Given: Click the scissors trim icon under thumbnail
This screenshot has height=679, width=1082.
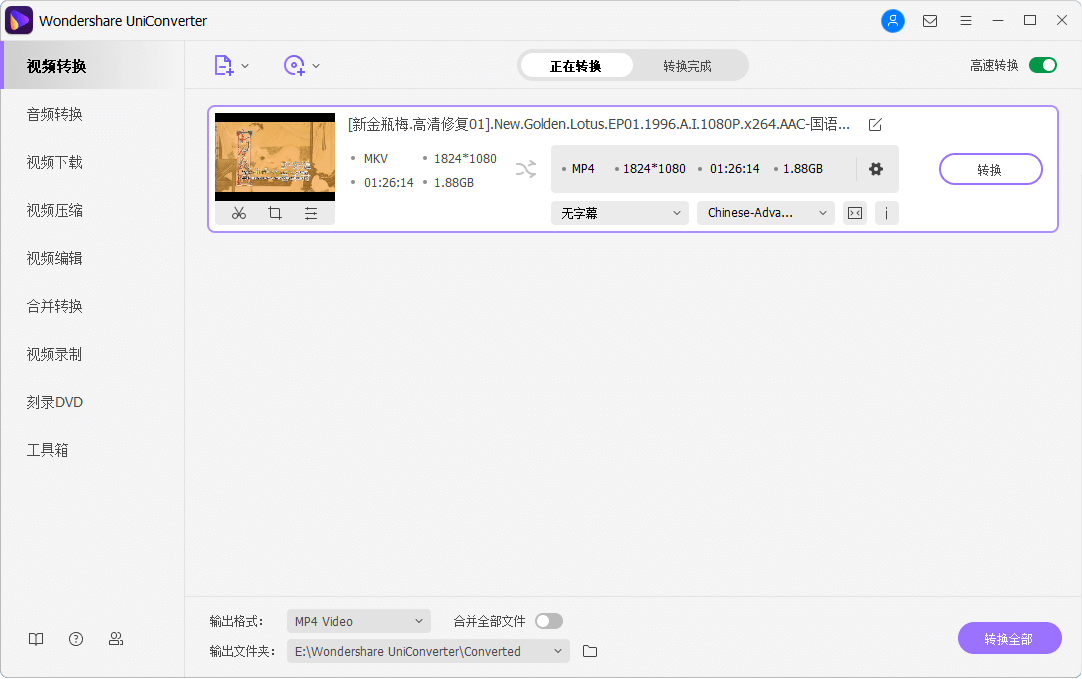Looking at the screenshot, I should [x=238, y=213].
